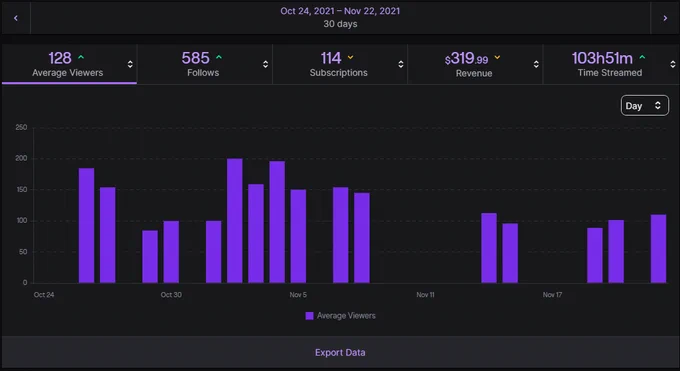Click the Nov 17 axis label
Screen dimensions: 680x371
[552, 295]
